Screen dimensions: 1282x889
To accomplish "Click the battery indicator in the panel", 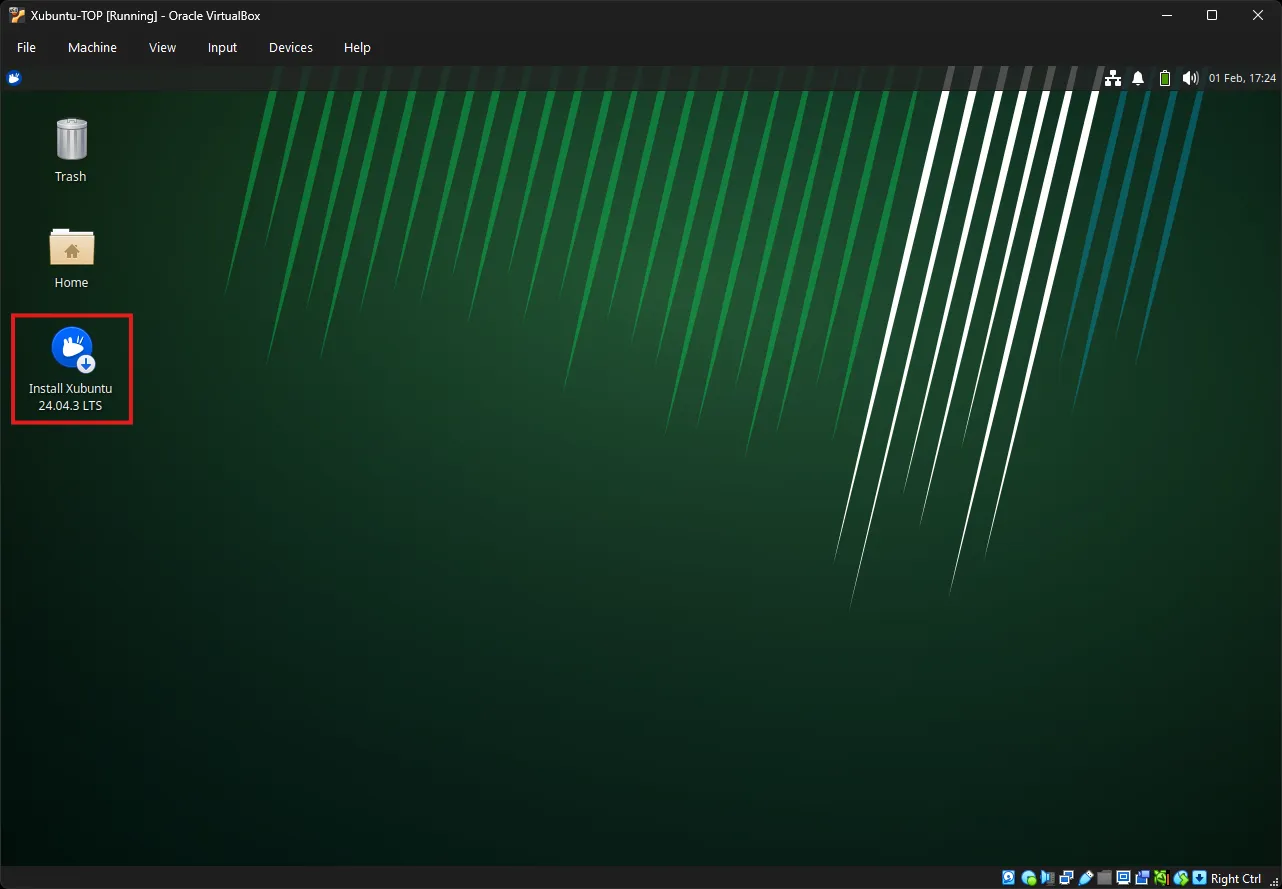I will [1164, 77].
